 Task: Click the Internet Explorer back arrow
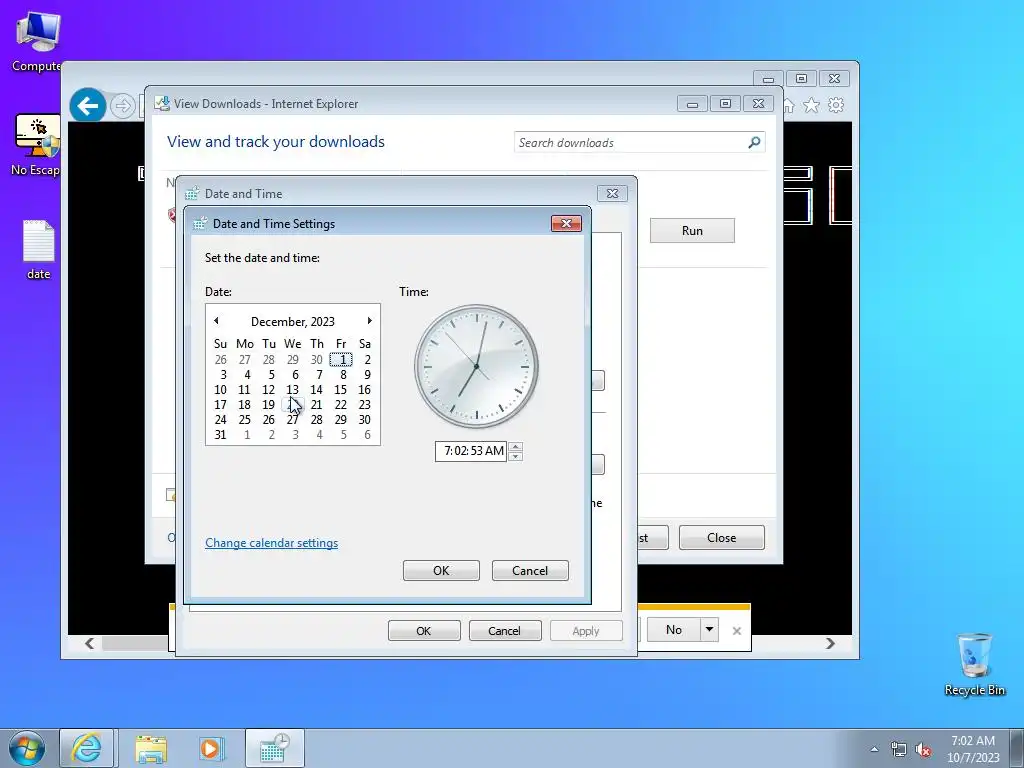coord(88,105)
